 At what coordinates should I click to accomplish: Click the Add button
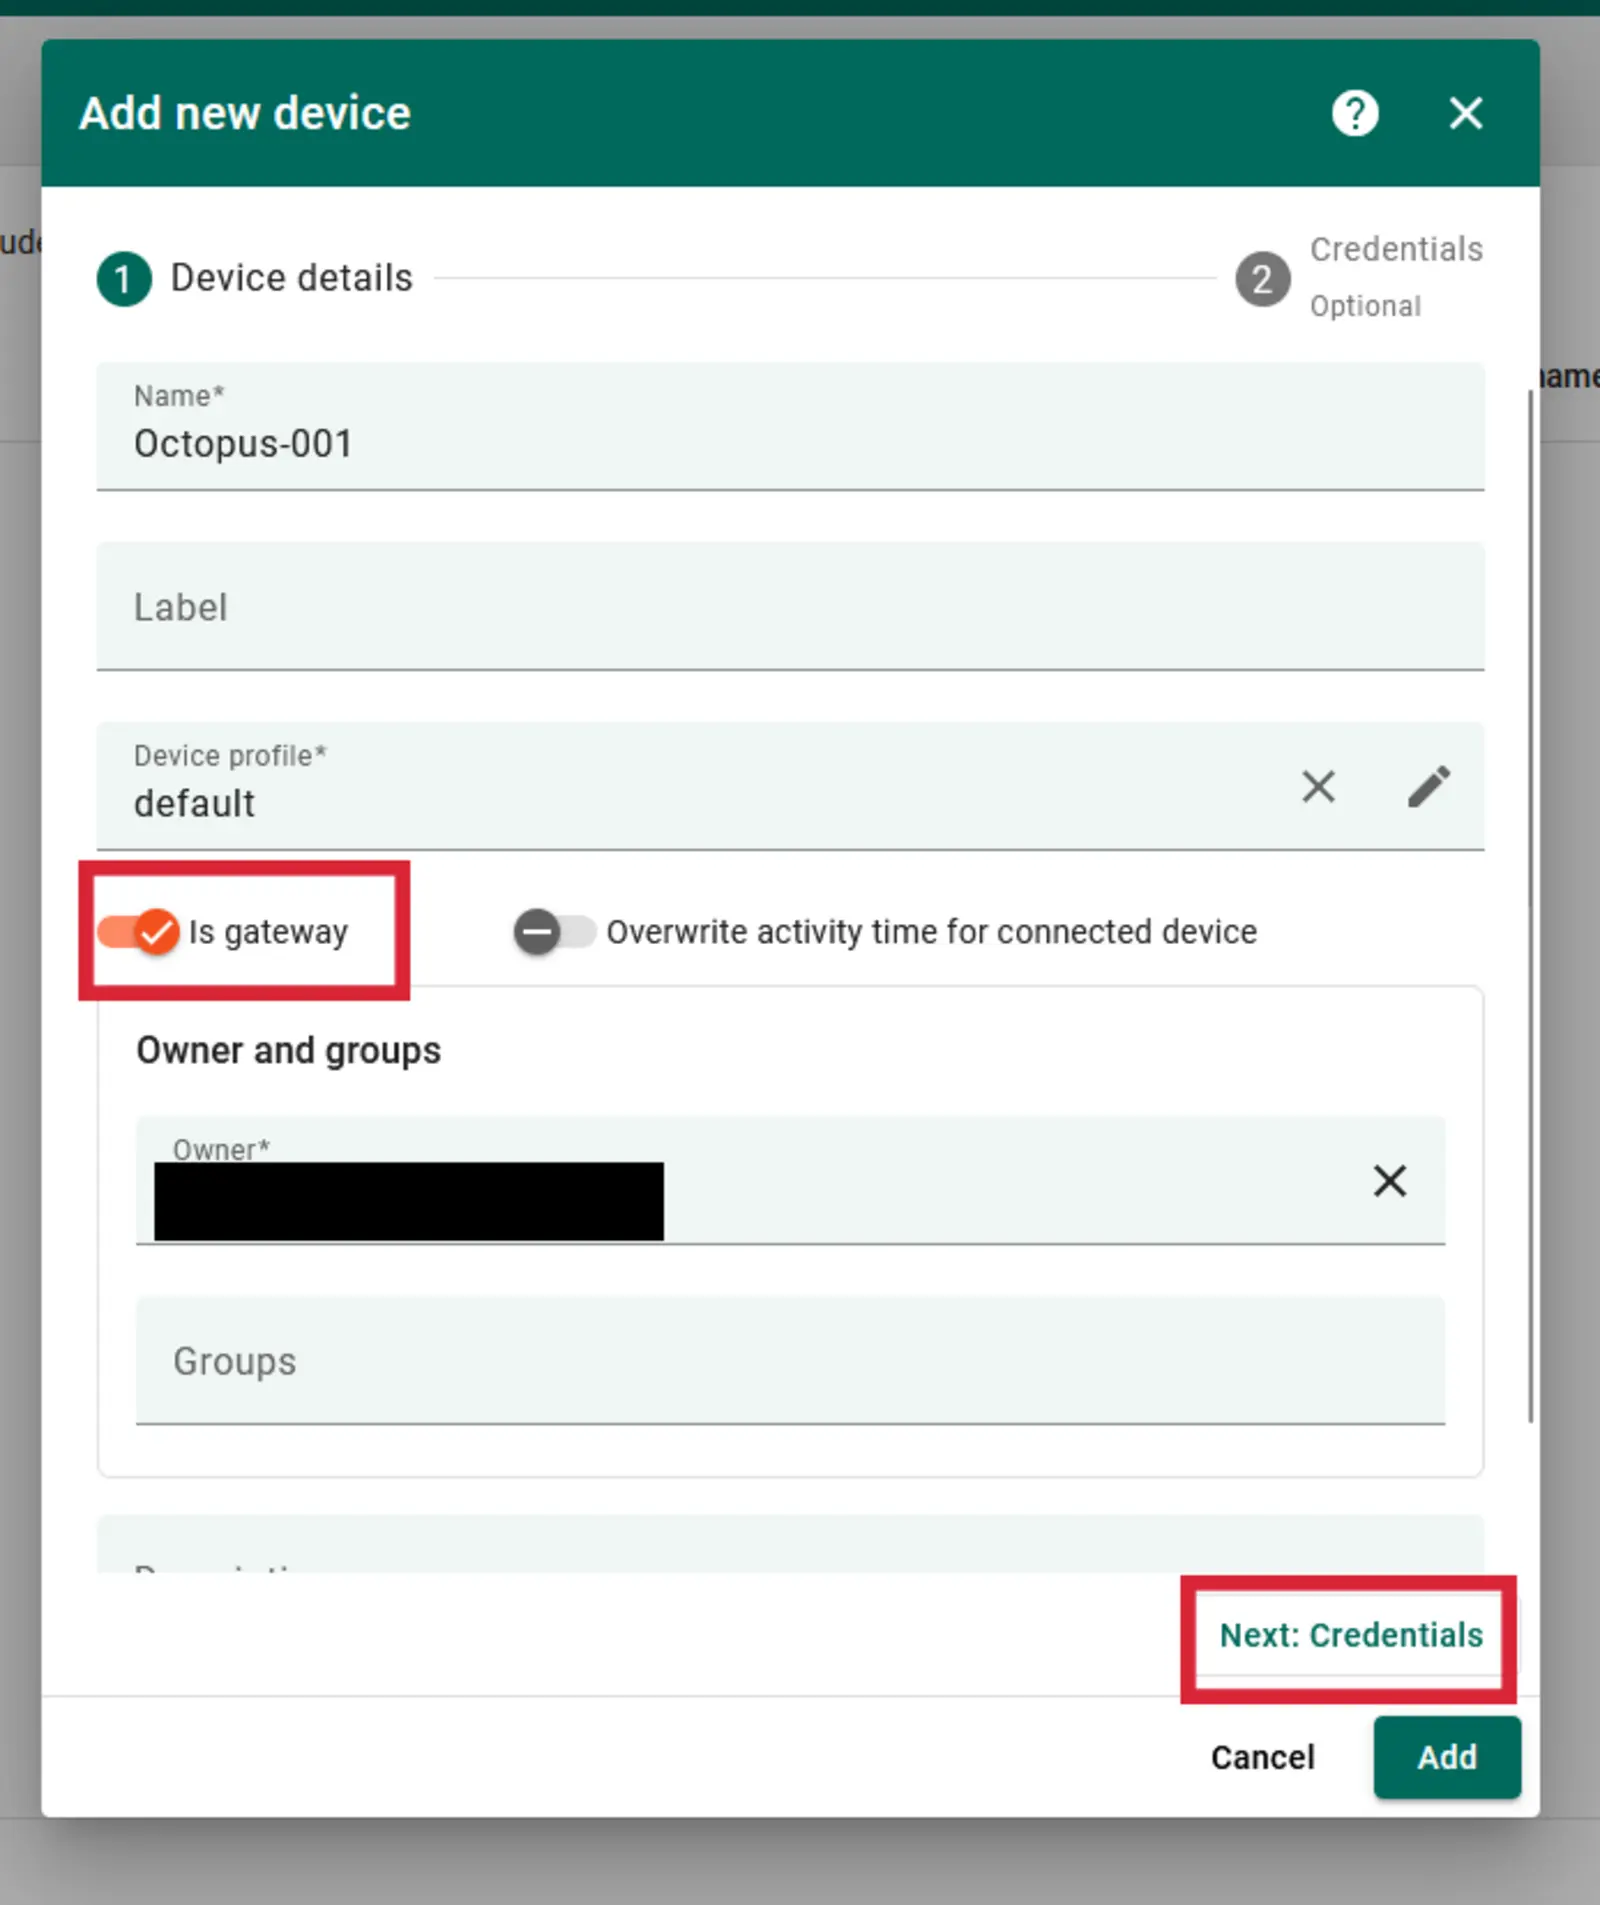tap(1446, 1757)
